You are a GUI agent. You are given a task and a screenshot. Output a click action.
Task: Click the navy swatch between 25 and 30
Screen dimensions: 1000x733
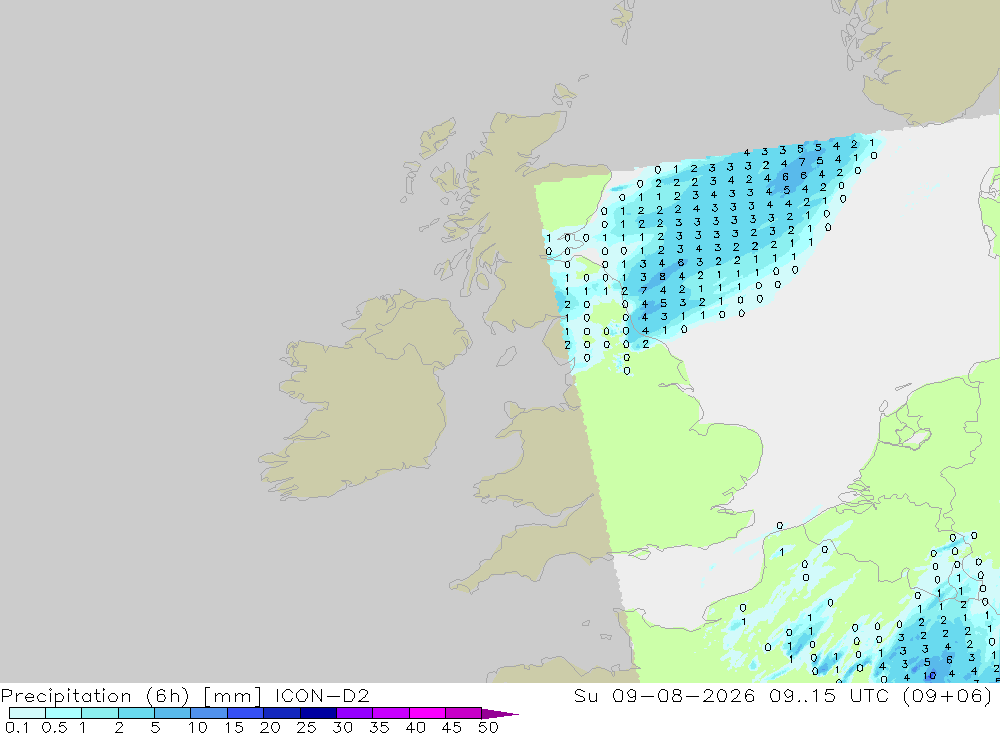point(318,713)
